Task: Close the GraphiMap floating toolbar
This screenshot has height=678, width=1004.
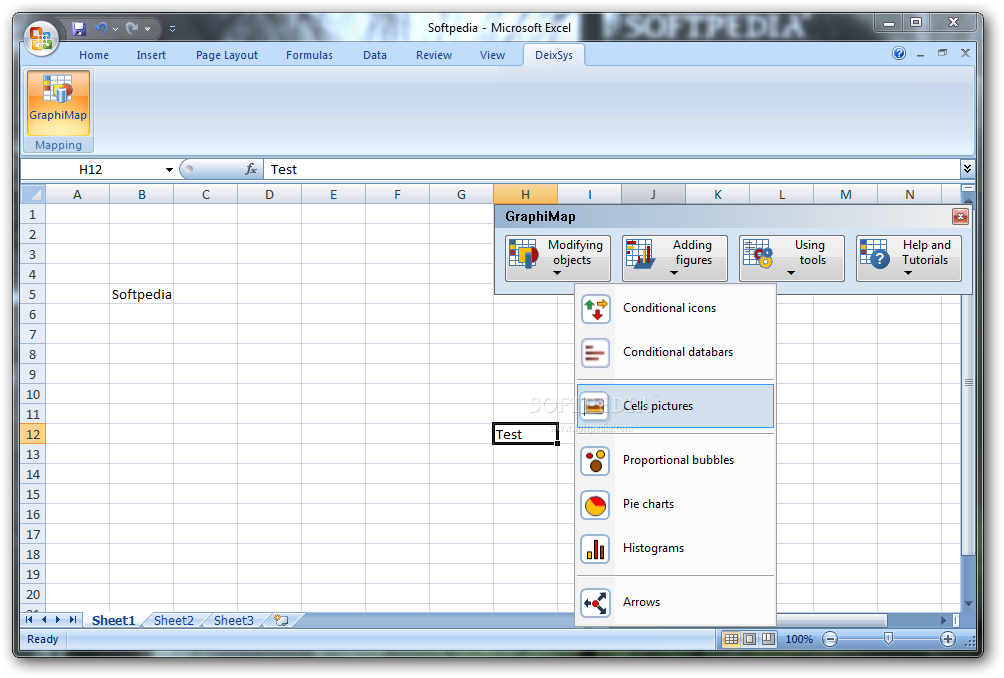Action: 960,217
